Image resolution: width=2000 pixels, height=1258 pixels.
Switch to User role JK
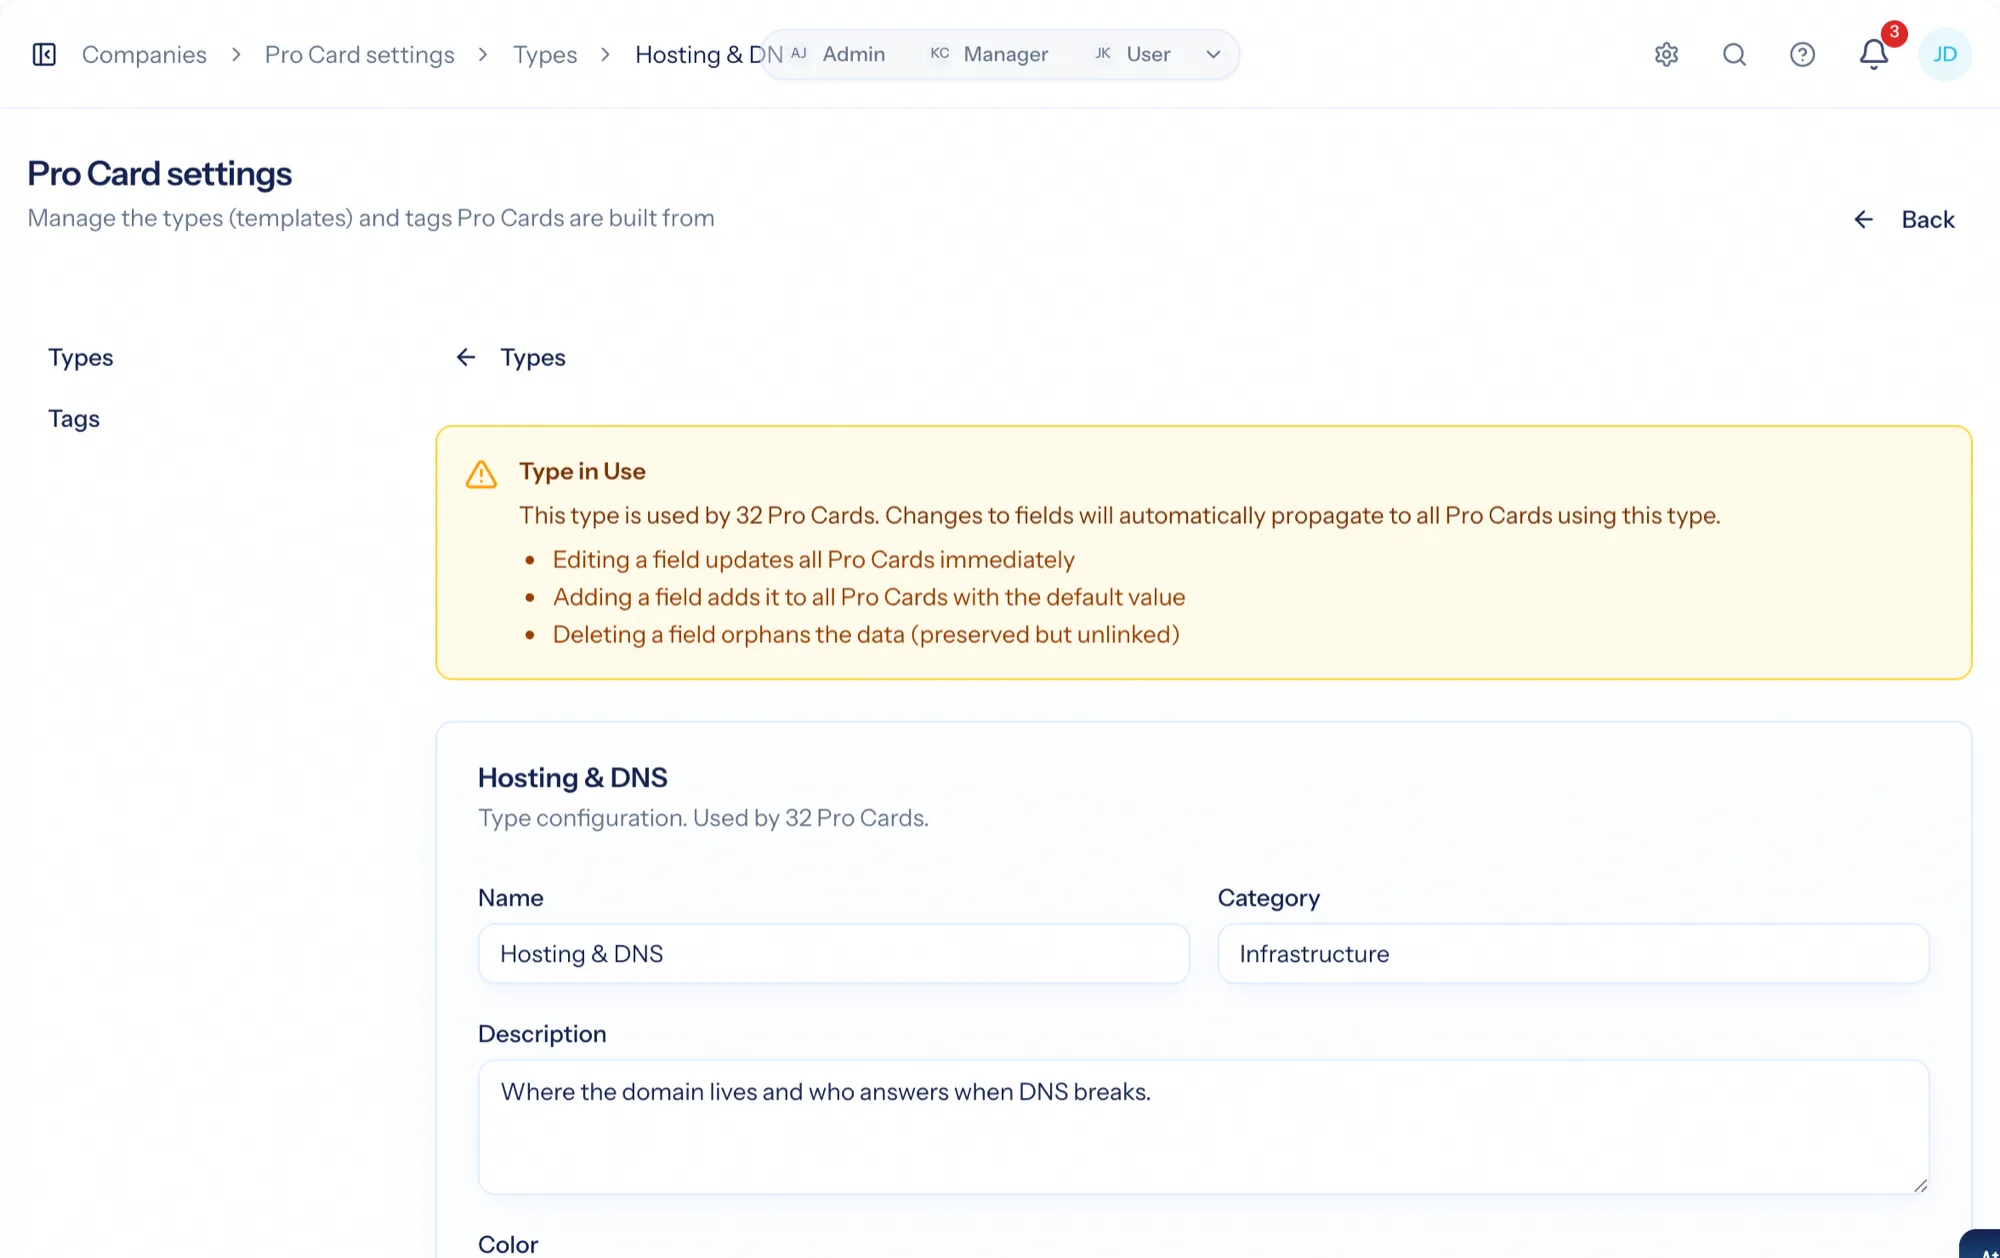click(x=1133, y=54)
